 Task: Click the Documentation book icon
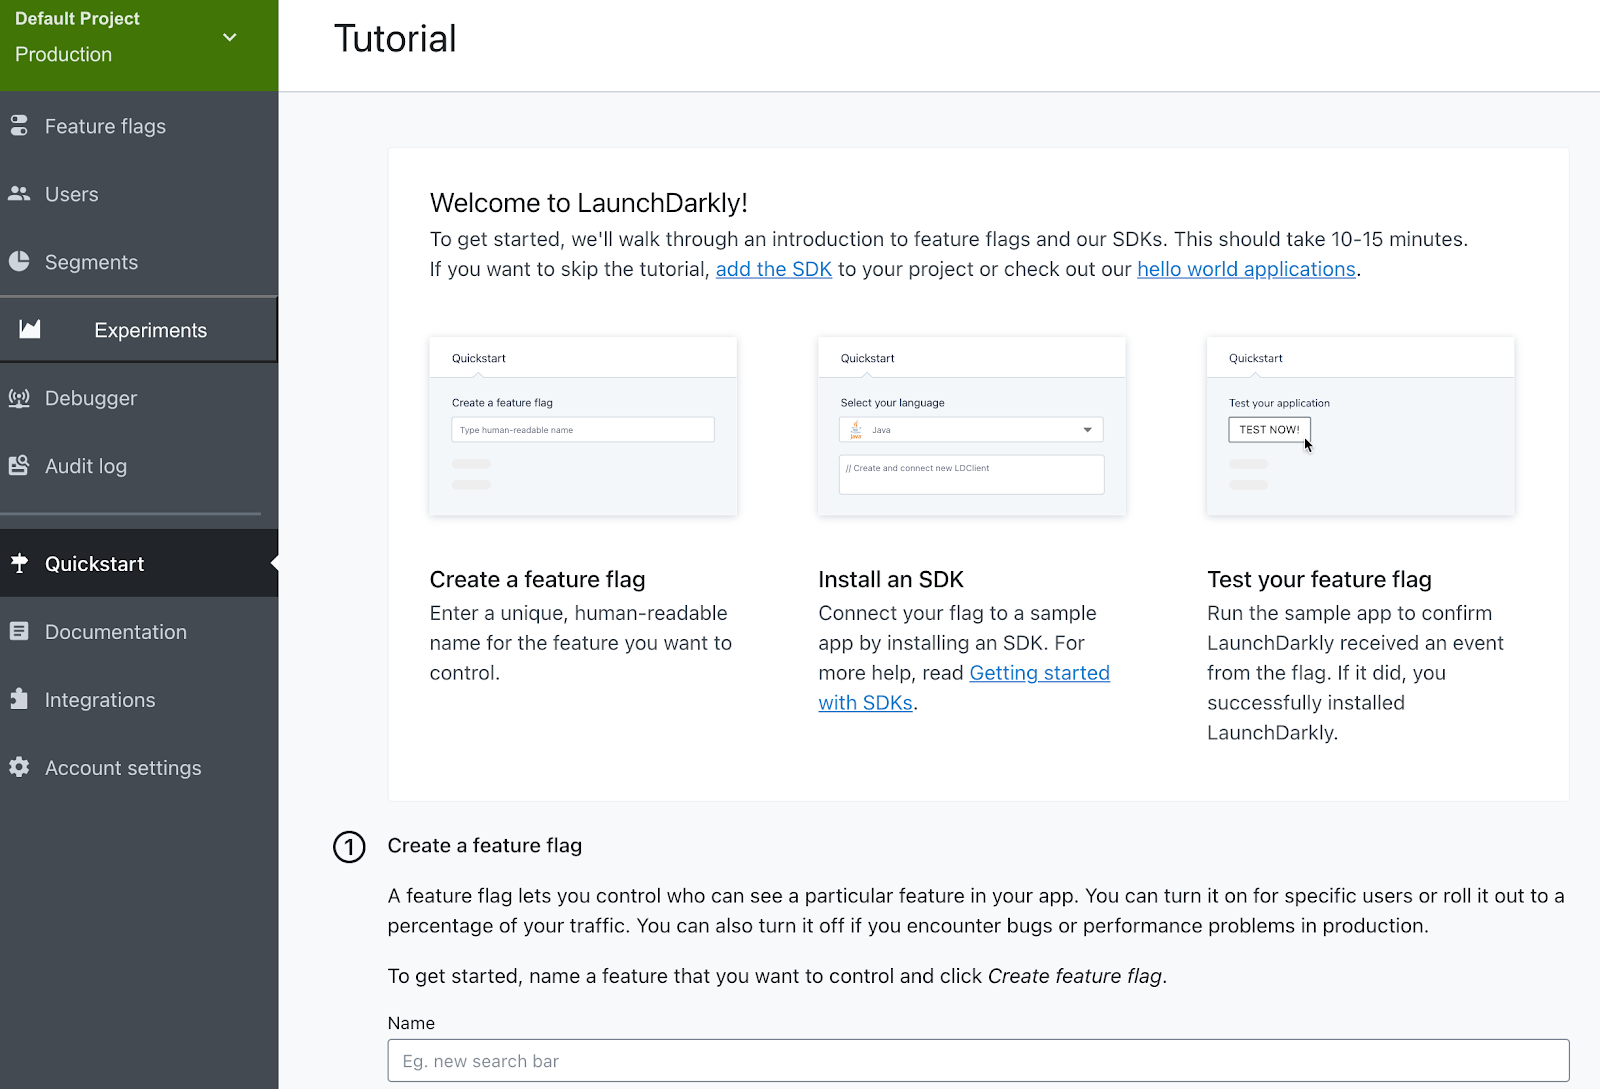point(20,632)
